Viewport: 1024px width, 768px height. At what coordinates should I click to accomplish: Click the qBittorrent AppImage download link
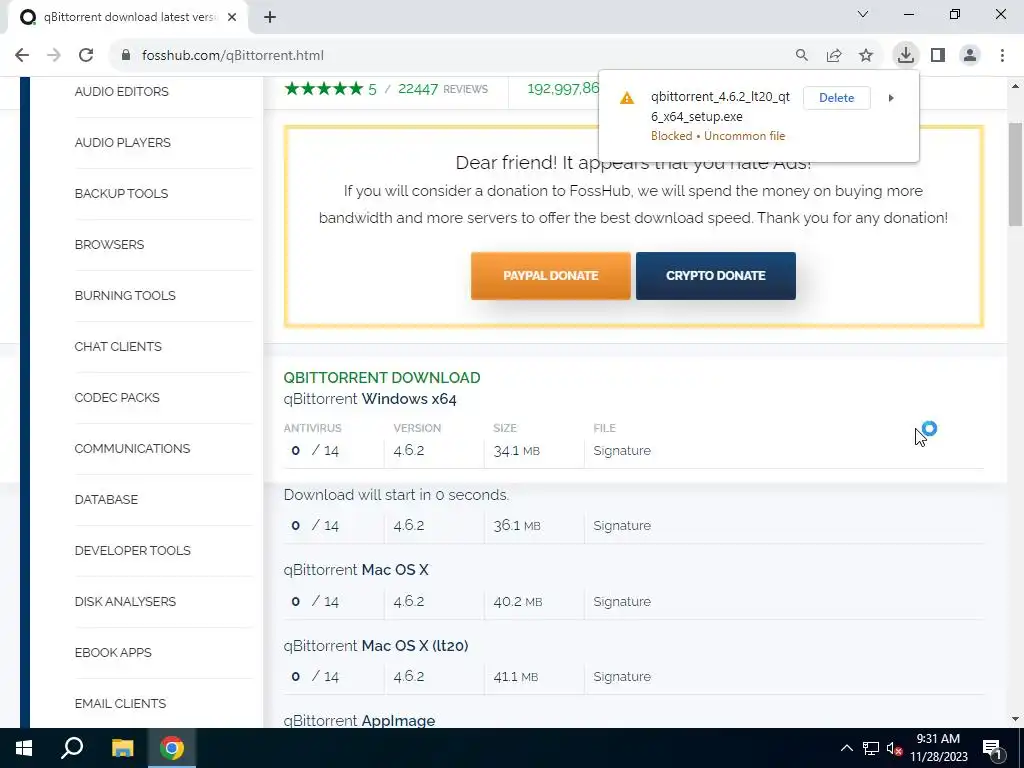[x=359, y=720]
